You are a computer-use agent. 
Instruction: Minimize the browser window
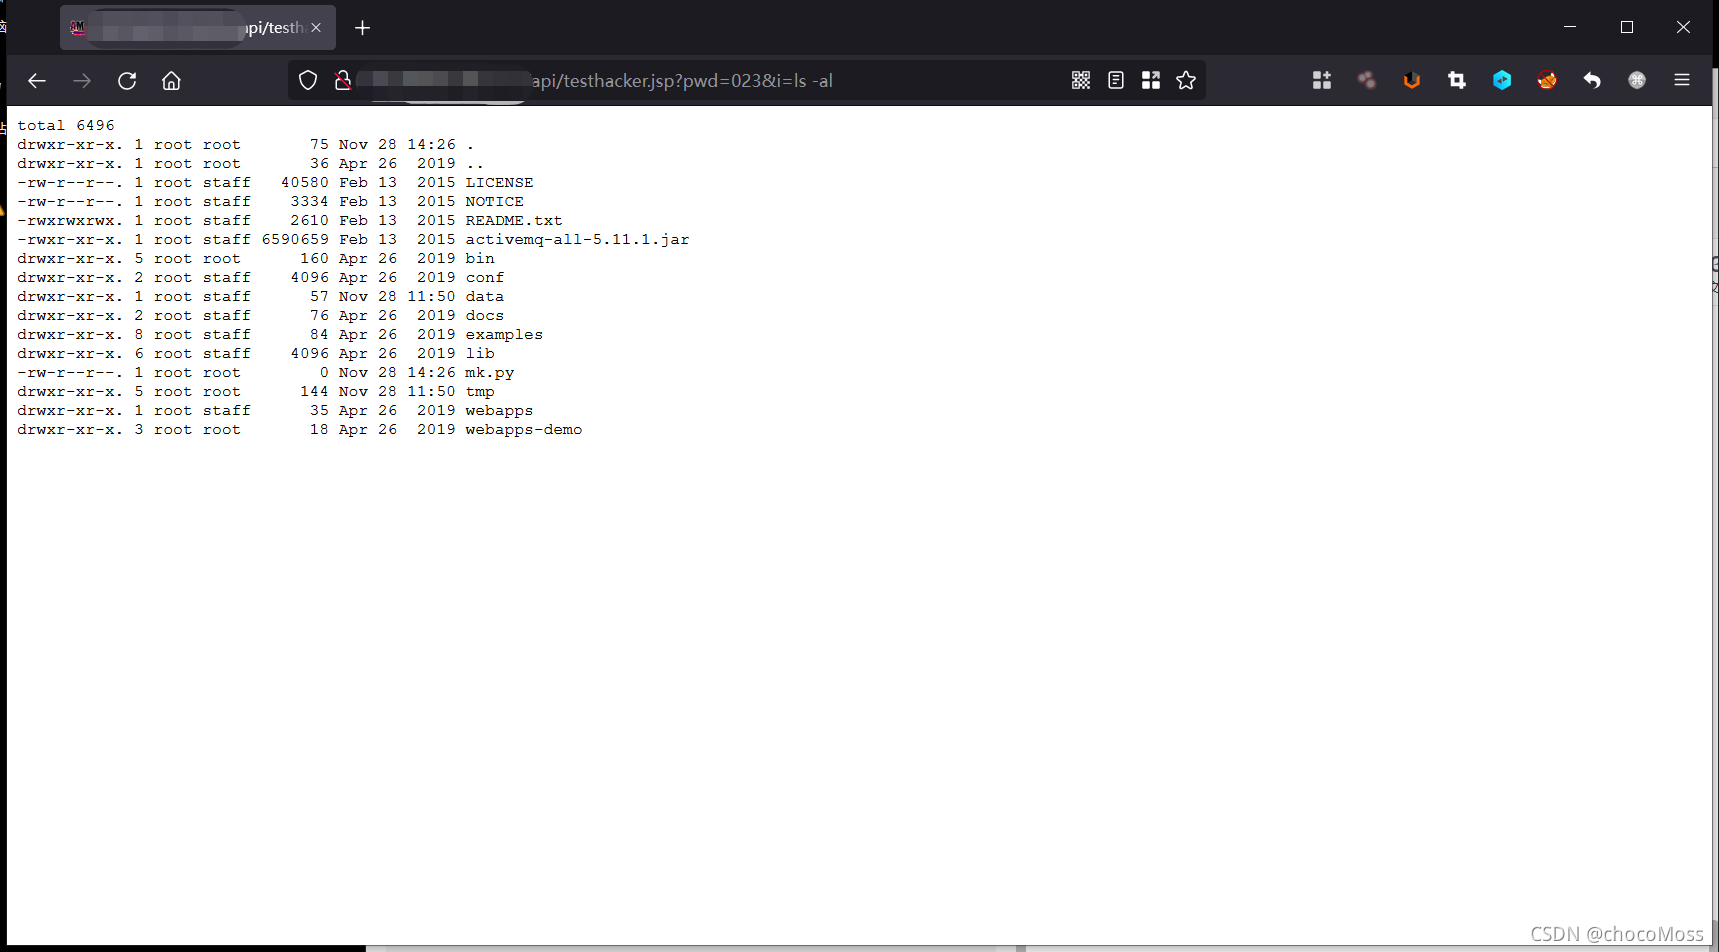pos(1570,27)
